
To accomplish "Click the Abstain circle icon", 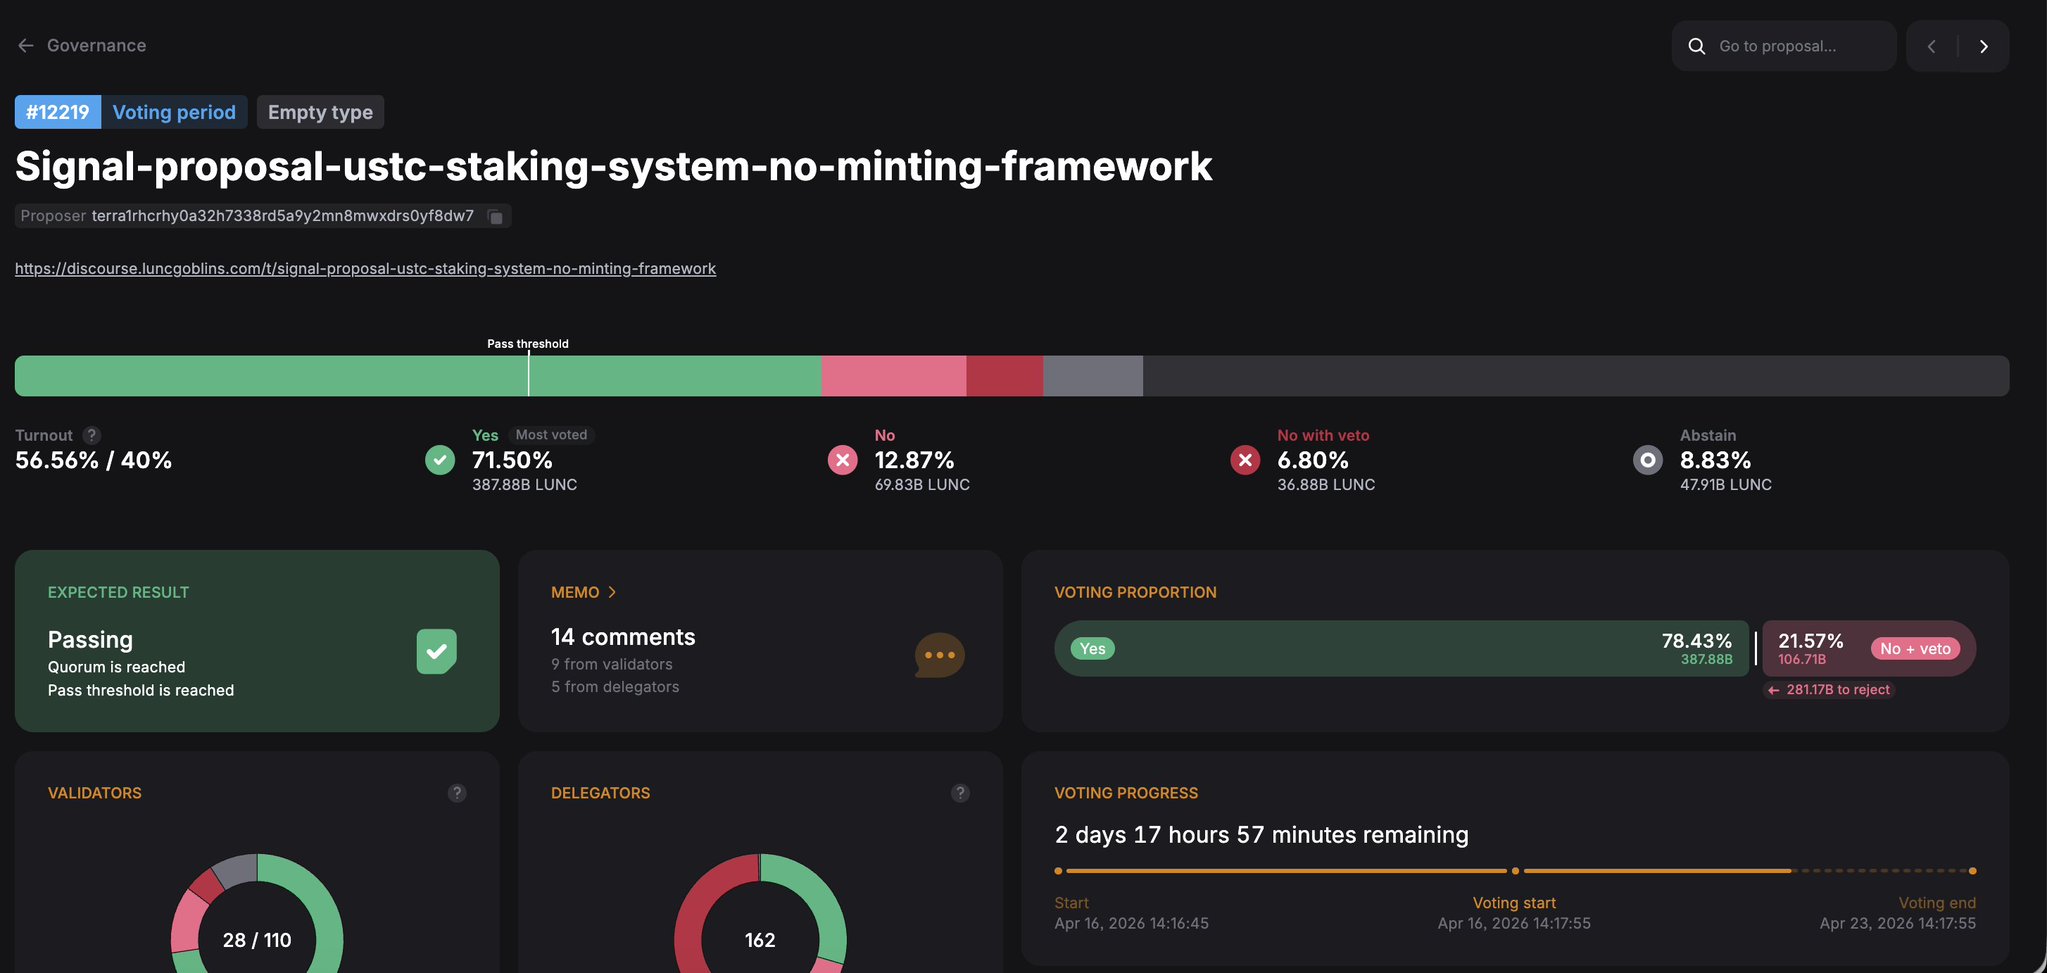I will pyautogui.click(x=1647, y=460).
